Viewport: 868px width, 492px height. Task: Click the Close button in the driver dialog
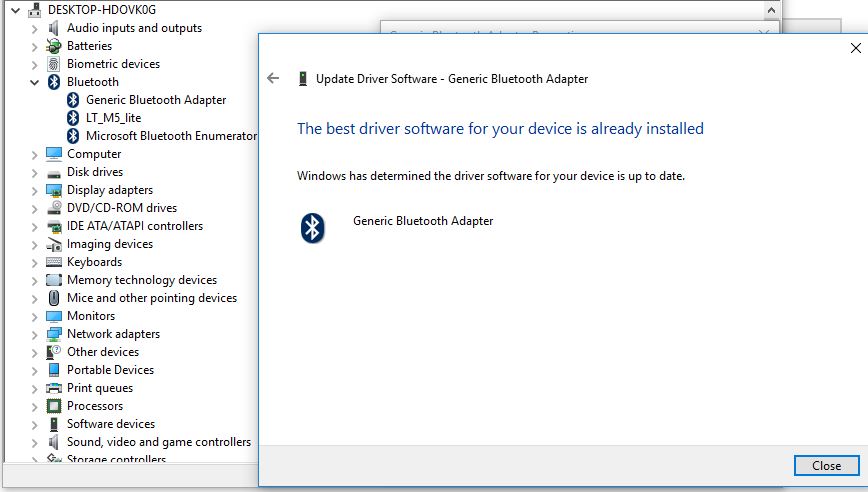(x=826, y=465)
